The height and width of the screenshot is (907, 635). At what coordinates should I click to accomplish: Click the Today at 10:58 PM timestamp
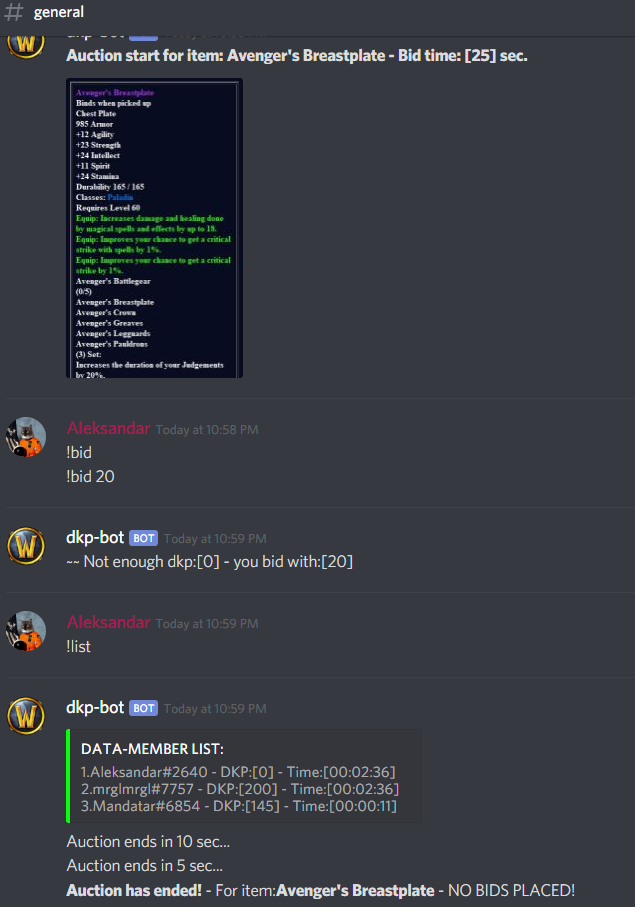point(207,430)
